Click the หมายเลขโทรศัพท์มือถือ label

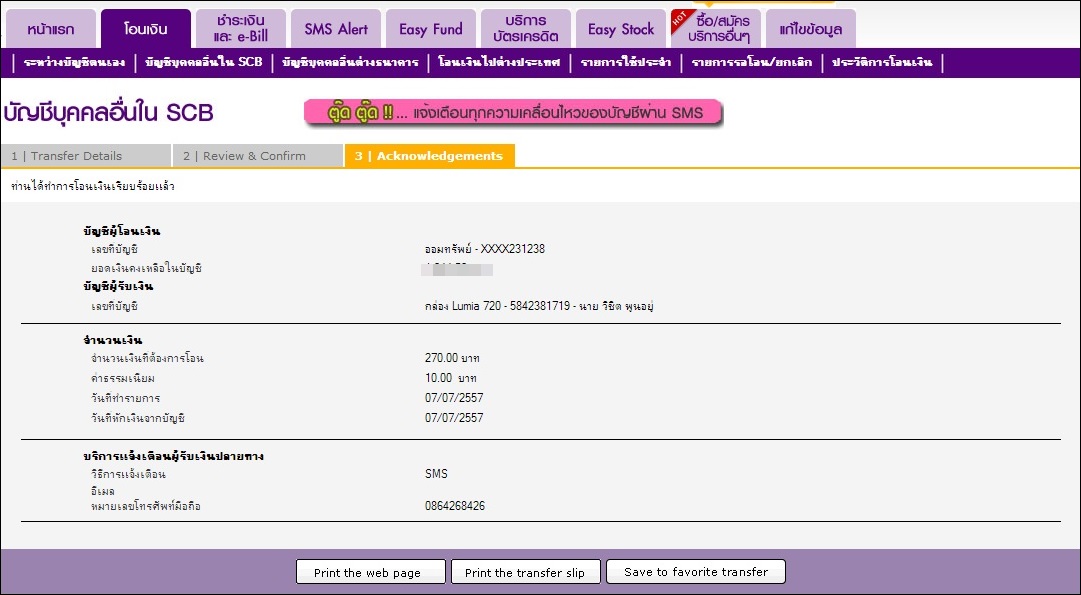[145, 507]
